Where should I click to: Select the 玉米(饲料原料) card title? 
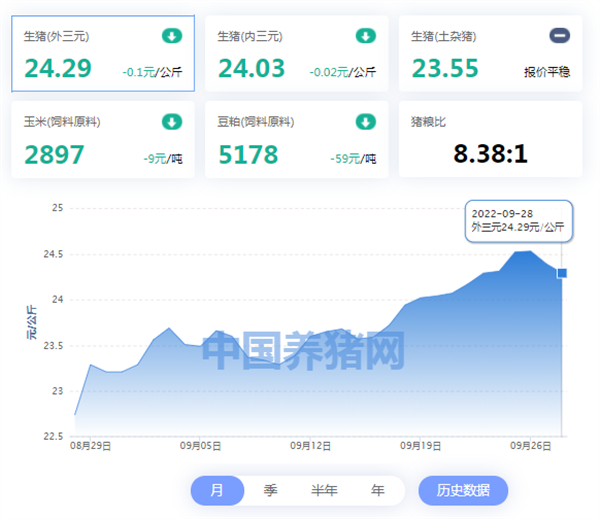(62, 122)
